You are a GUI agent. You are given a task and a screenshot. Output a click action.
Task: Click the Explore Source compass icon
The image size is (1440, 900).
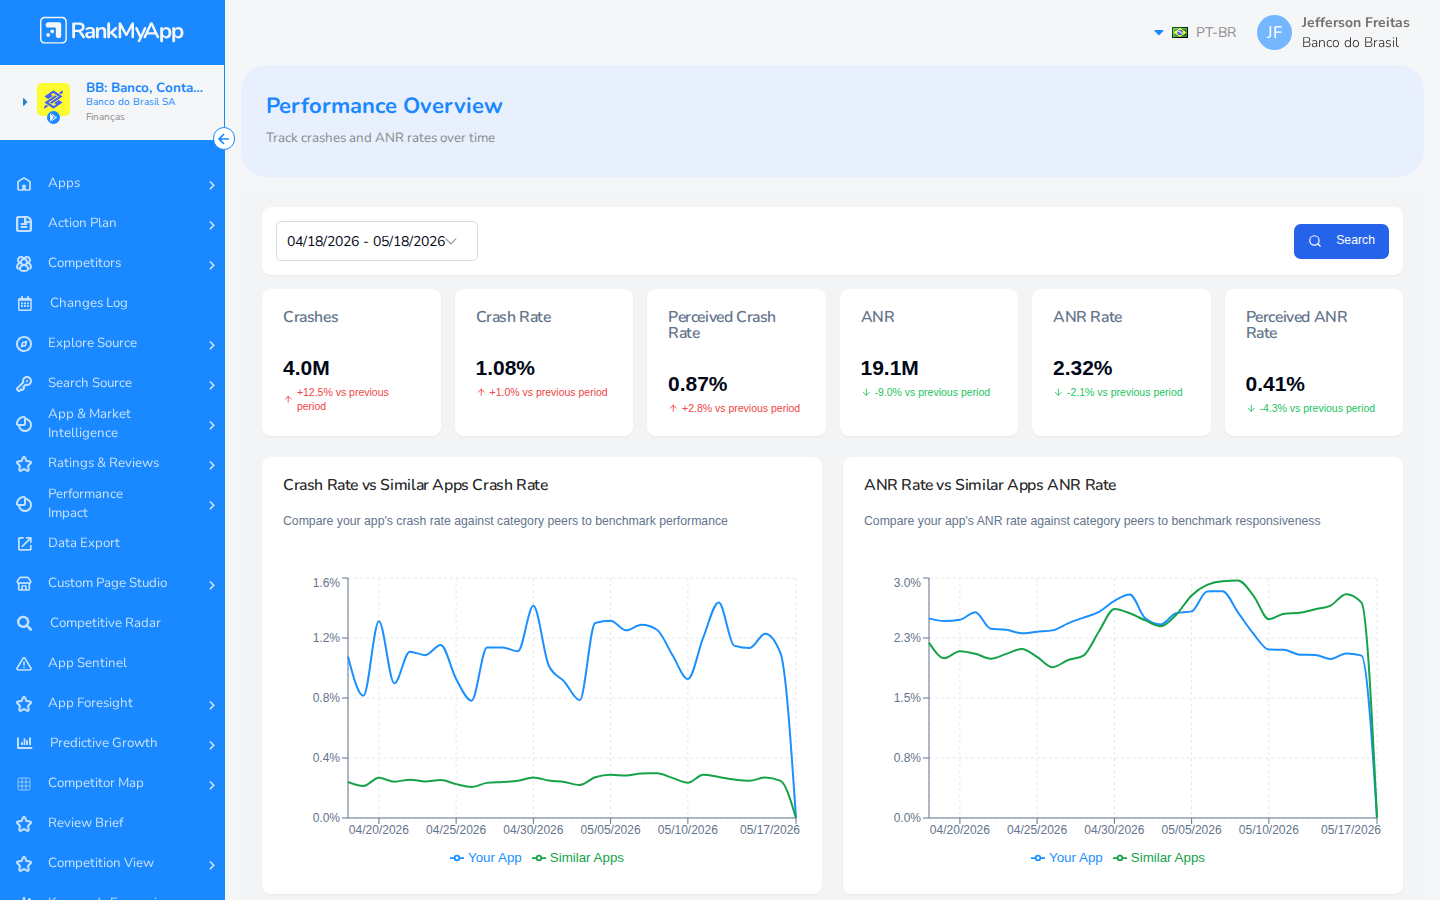[25, 344]
